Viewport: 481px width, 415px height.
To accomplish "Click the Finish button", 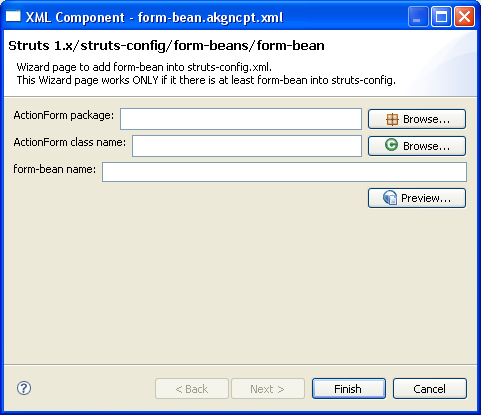I will click(349, 389).
